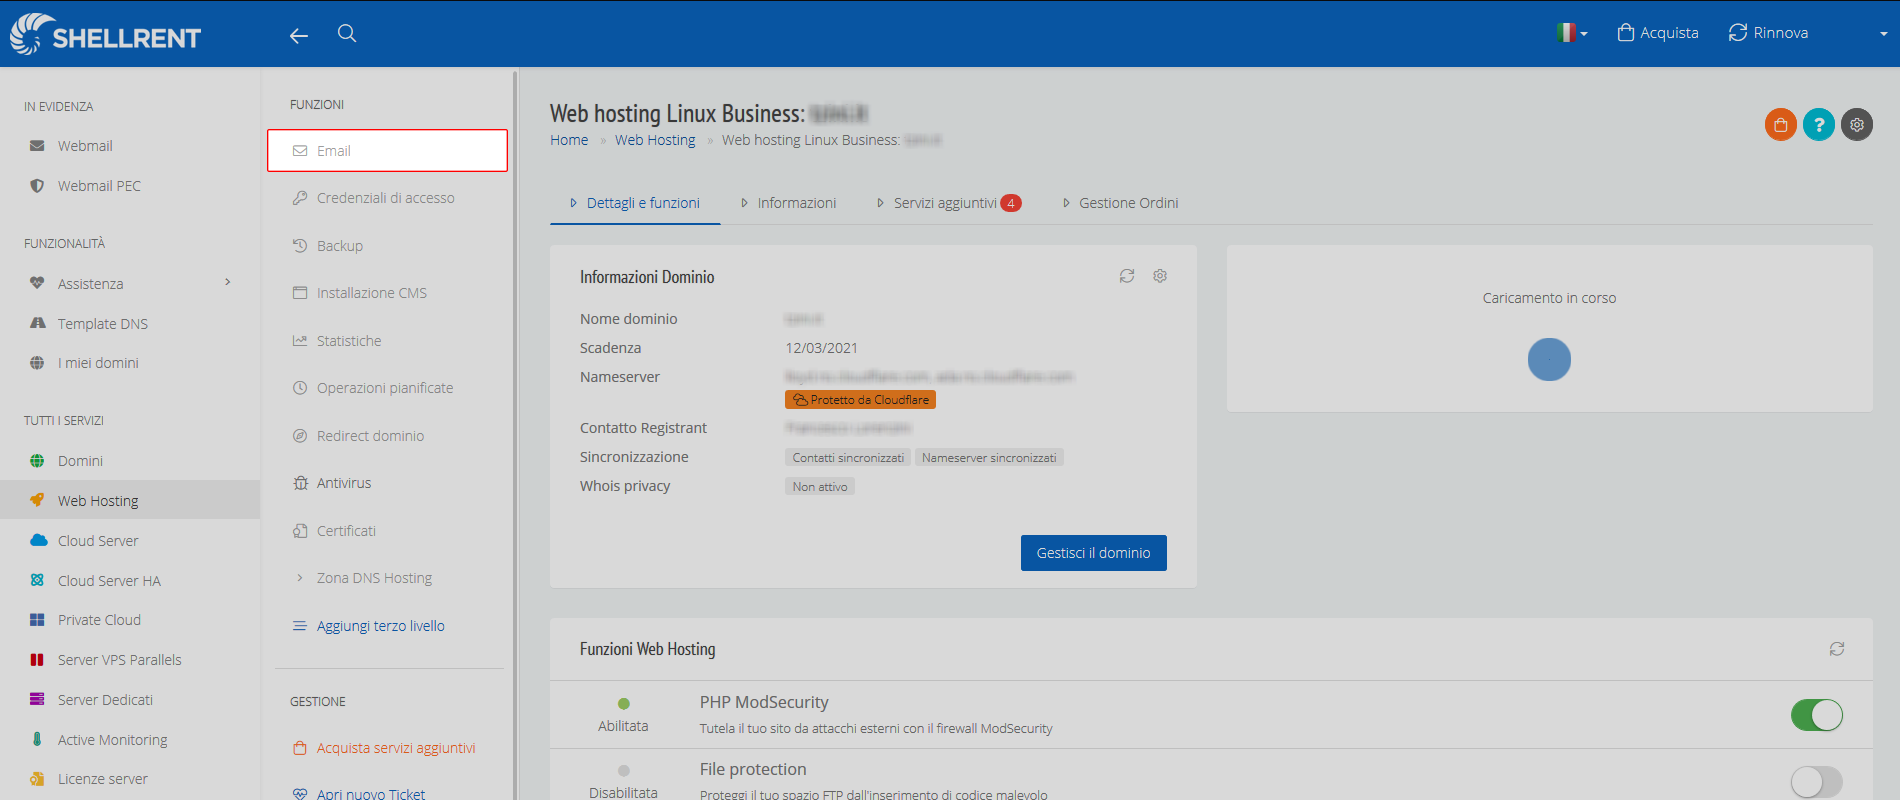1900x800 pixels.
Task: Open Informazioni Dominio gear settings
Action: click(1160, 276)
